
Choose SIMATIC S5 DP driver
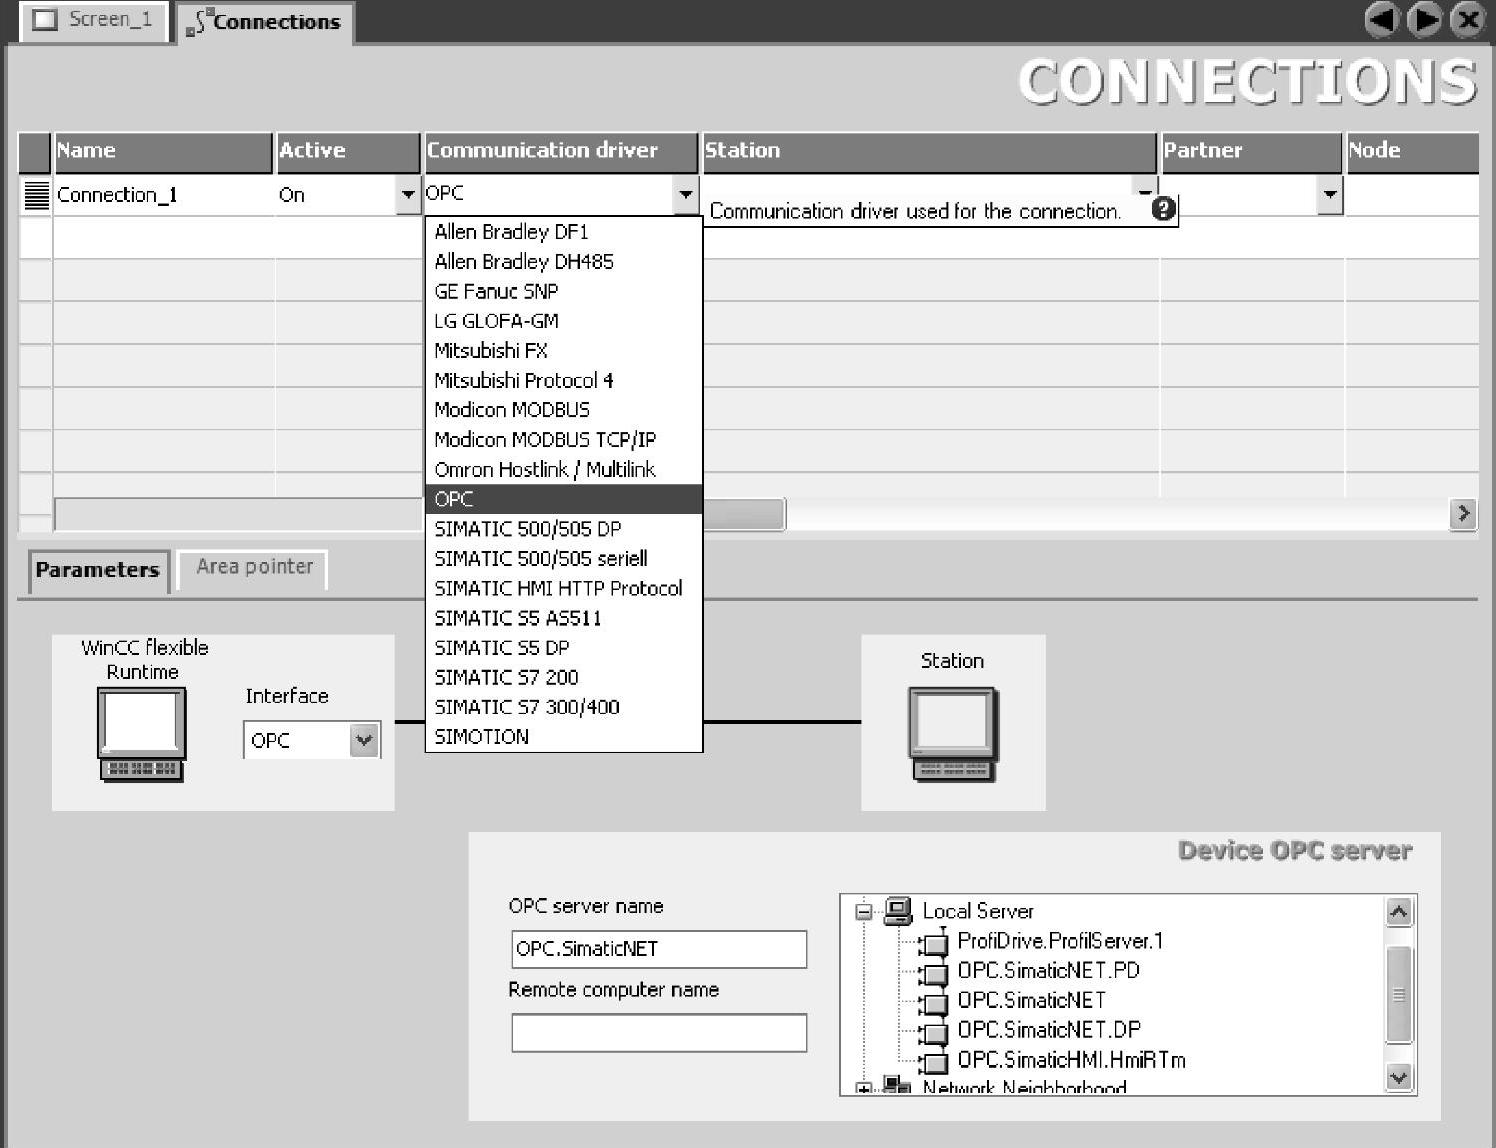coord(564,648)
